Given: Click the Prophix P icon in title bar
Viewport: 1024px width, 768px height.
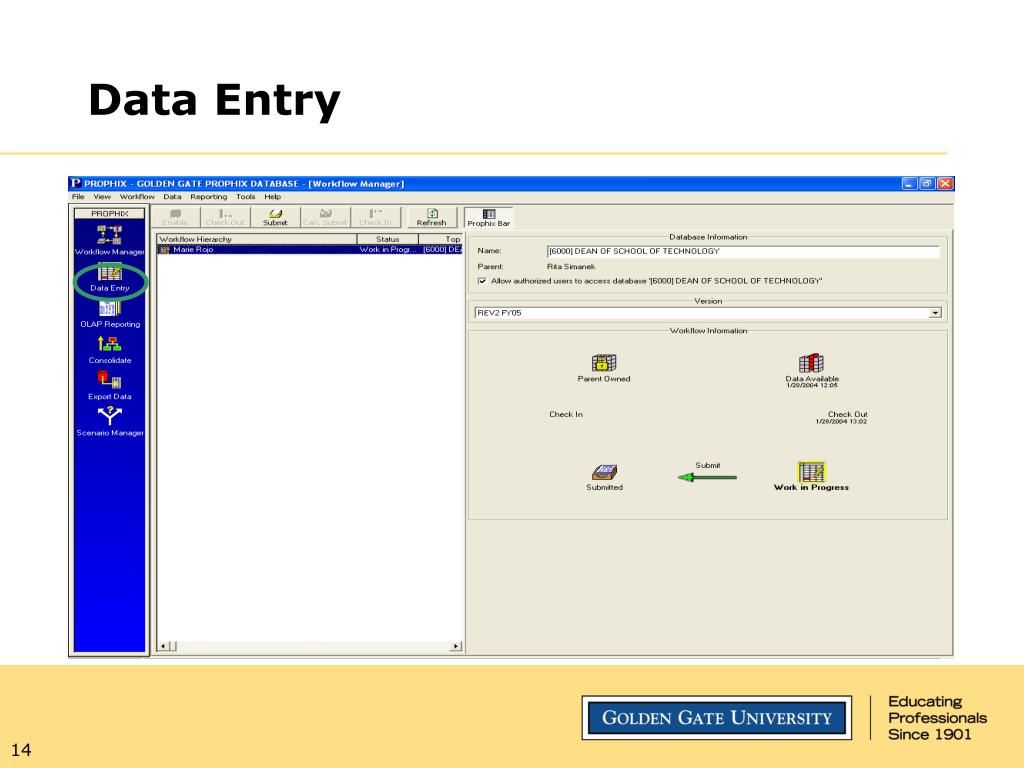Looking at the screenshot, I should click(76, 184).
